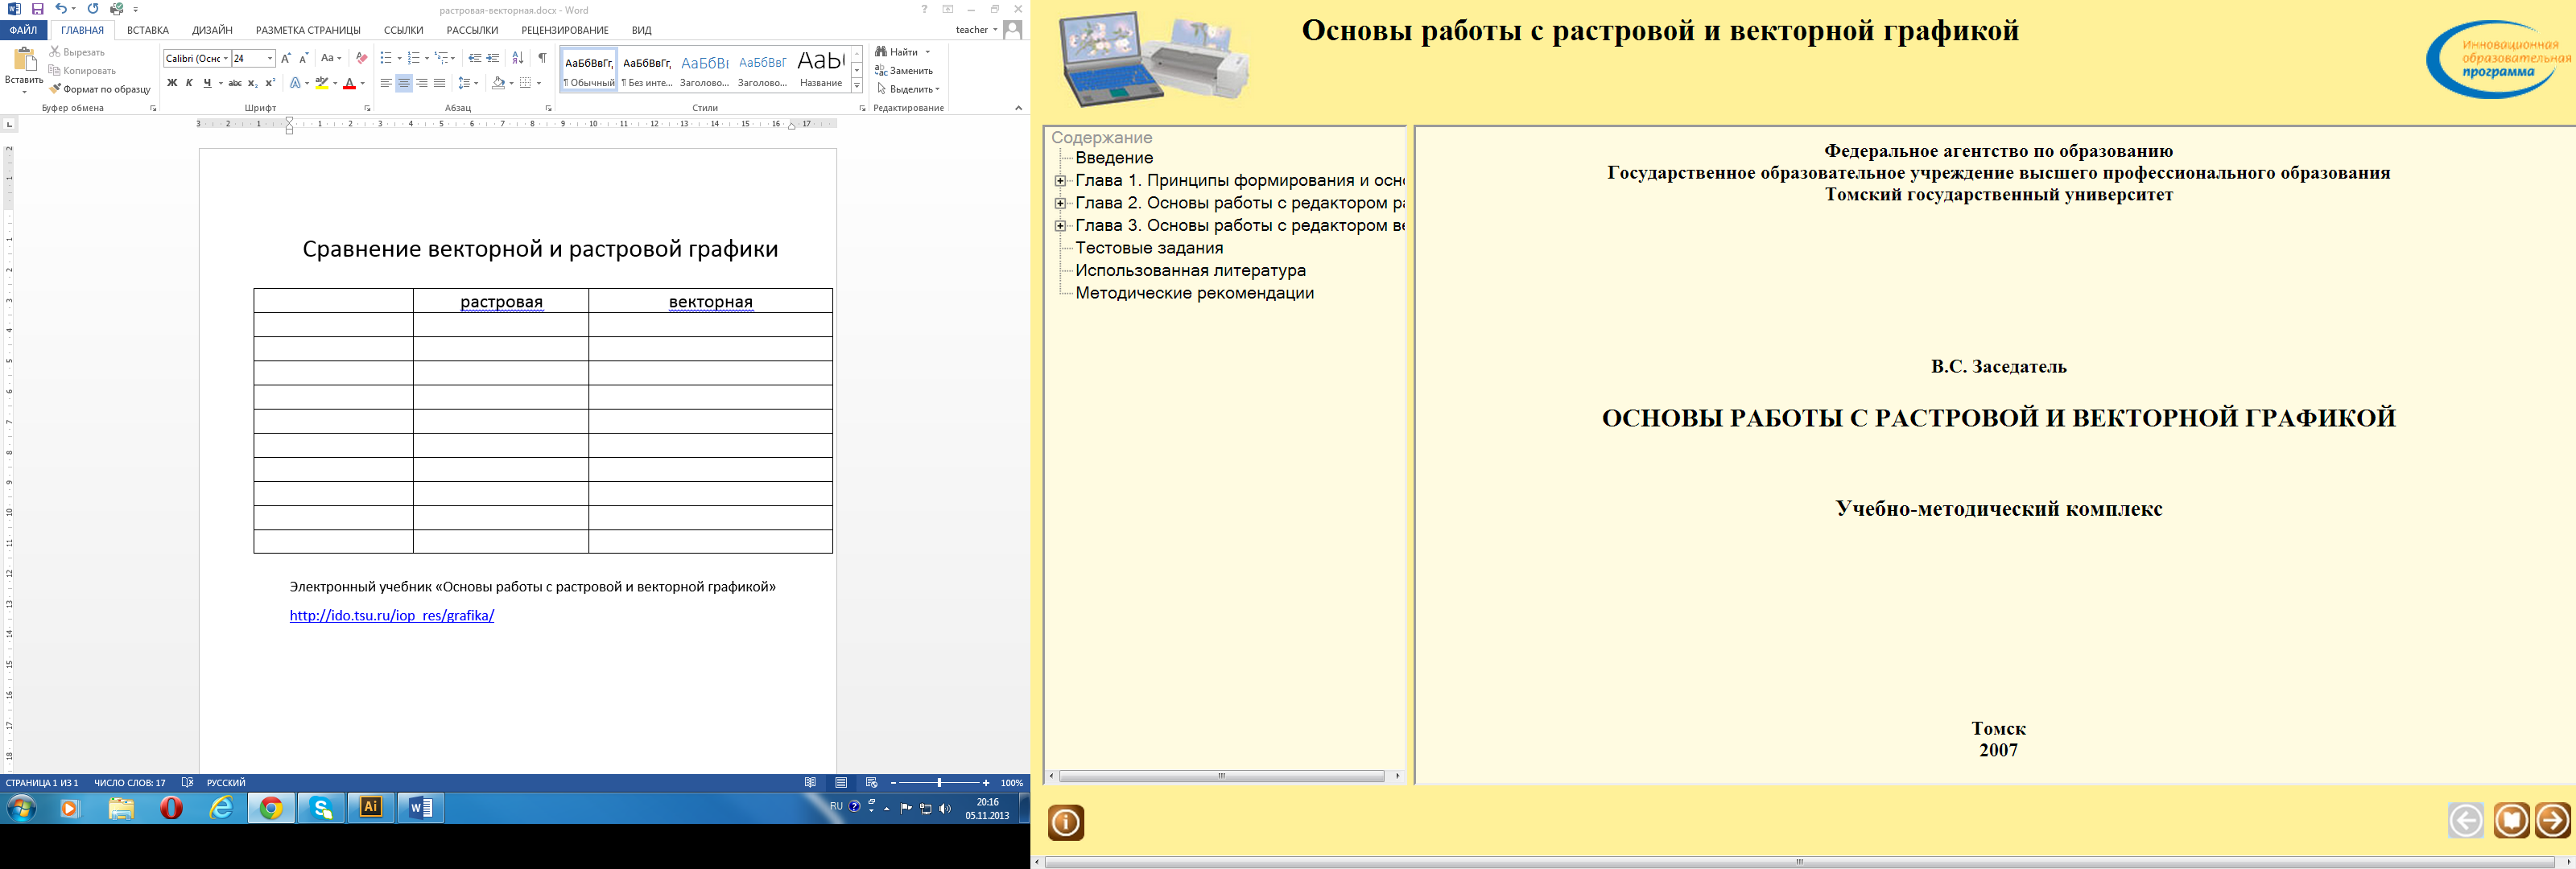Switch to the ВСТАВКА tab

pyautogui.click(x=148, y=30)
